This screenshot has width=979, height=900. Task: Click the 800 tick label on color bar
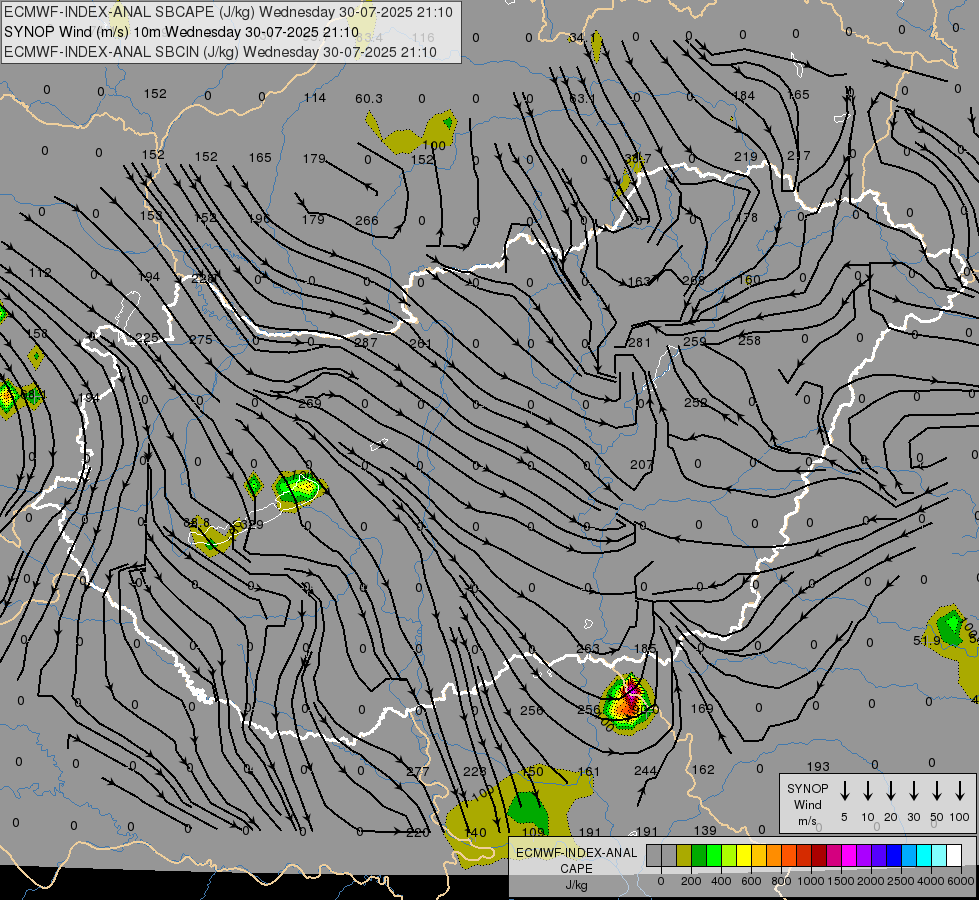[781, 881]
